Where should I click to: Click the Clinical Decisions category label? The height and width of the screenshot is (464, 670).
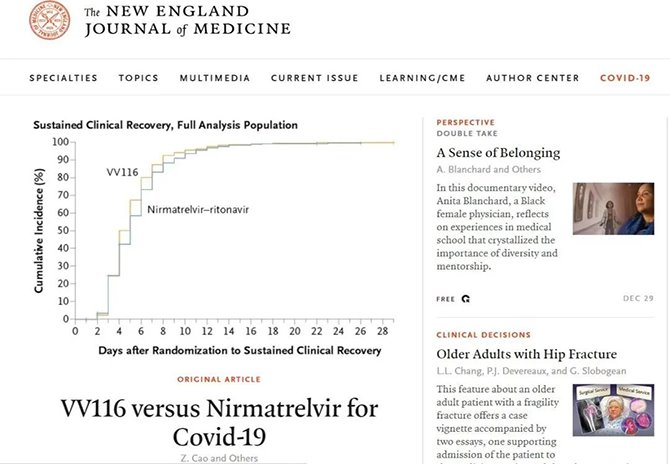pyautogui.click(x=484, y=335)
